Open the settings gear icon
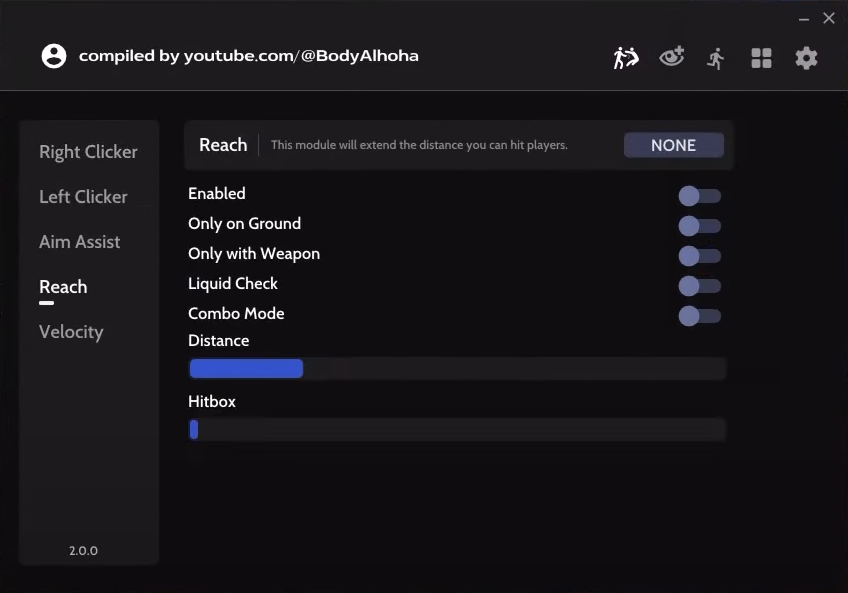This screenshot has width=848, height=593. (806, 58)
